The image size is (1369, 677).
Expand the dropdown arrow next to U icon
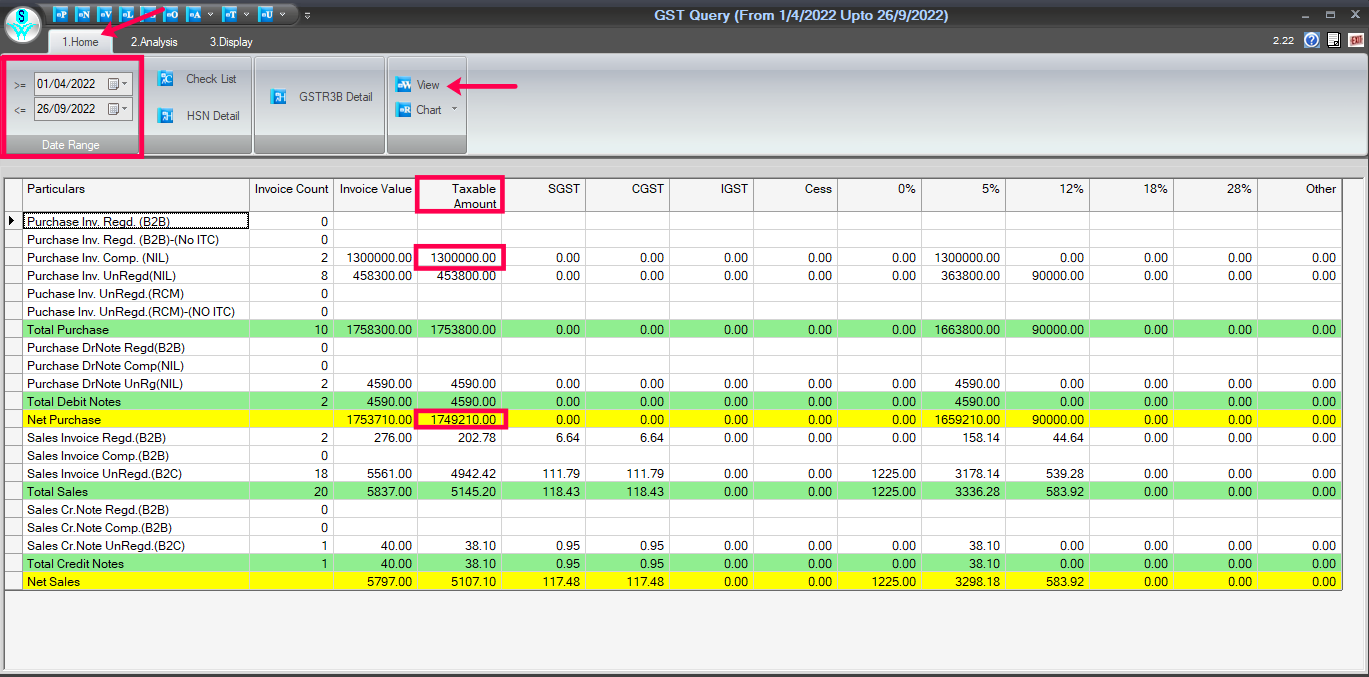(282, 15)
